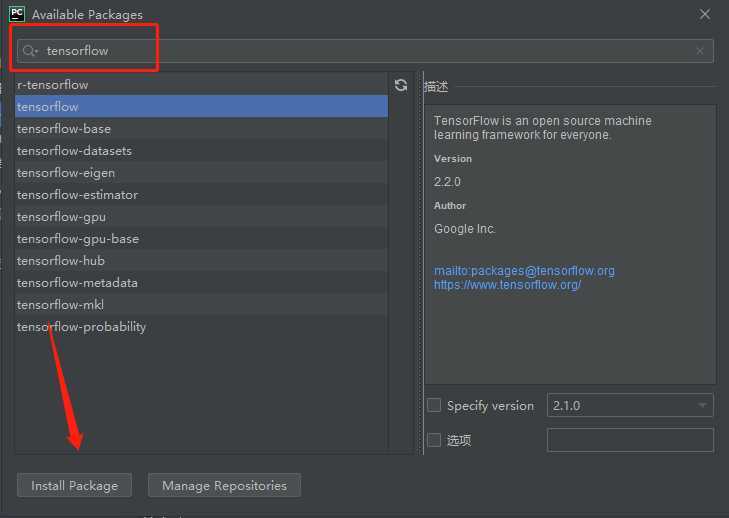729x518 pixels.
Task: Close the Available Packages dialog
Action: click(x=704, y=14)
